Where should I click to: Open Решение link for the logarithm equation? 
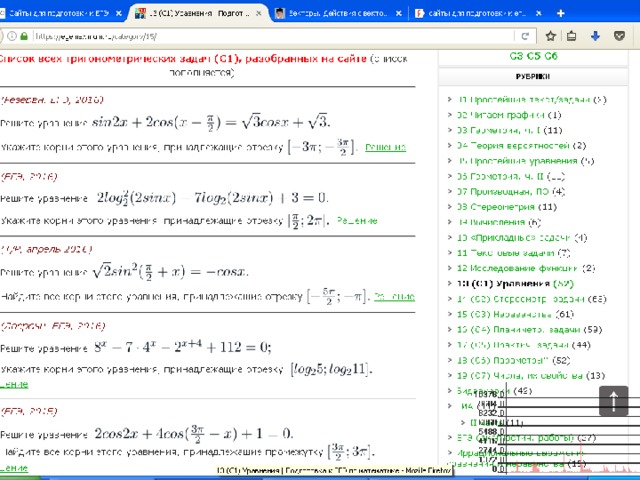tap(356, 220)
